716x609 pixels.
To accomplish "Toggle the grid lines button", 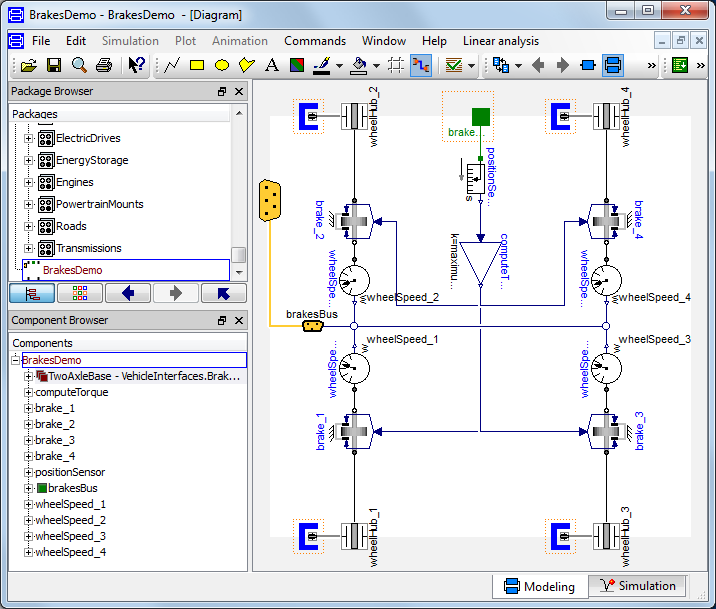I will (395, 66).
